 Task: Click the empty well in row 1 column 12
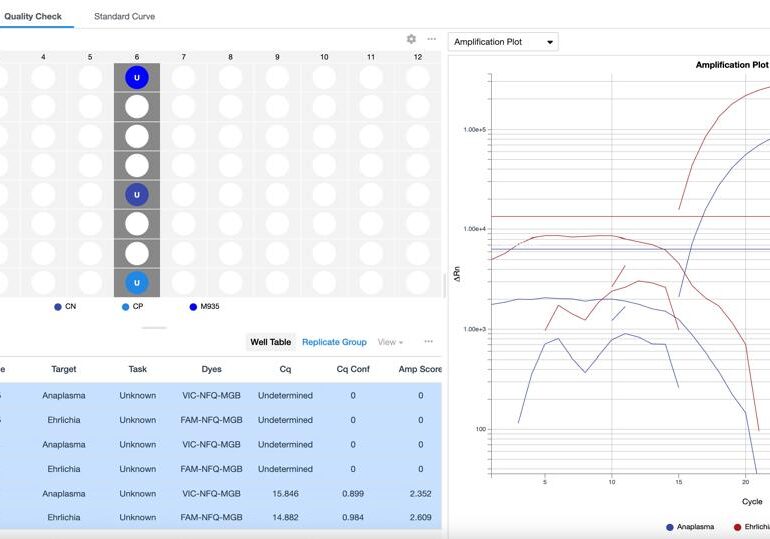(418, 78)
